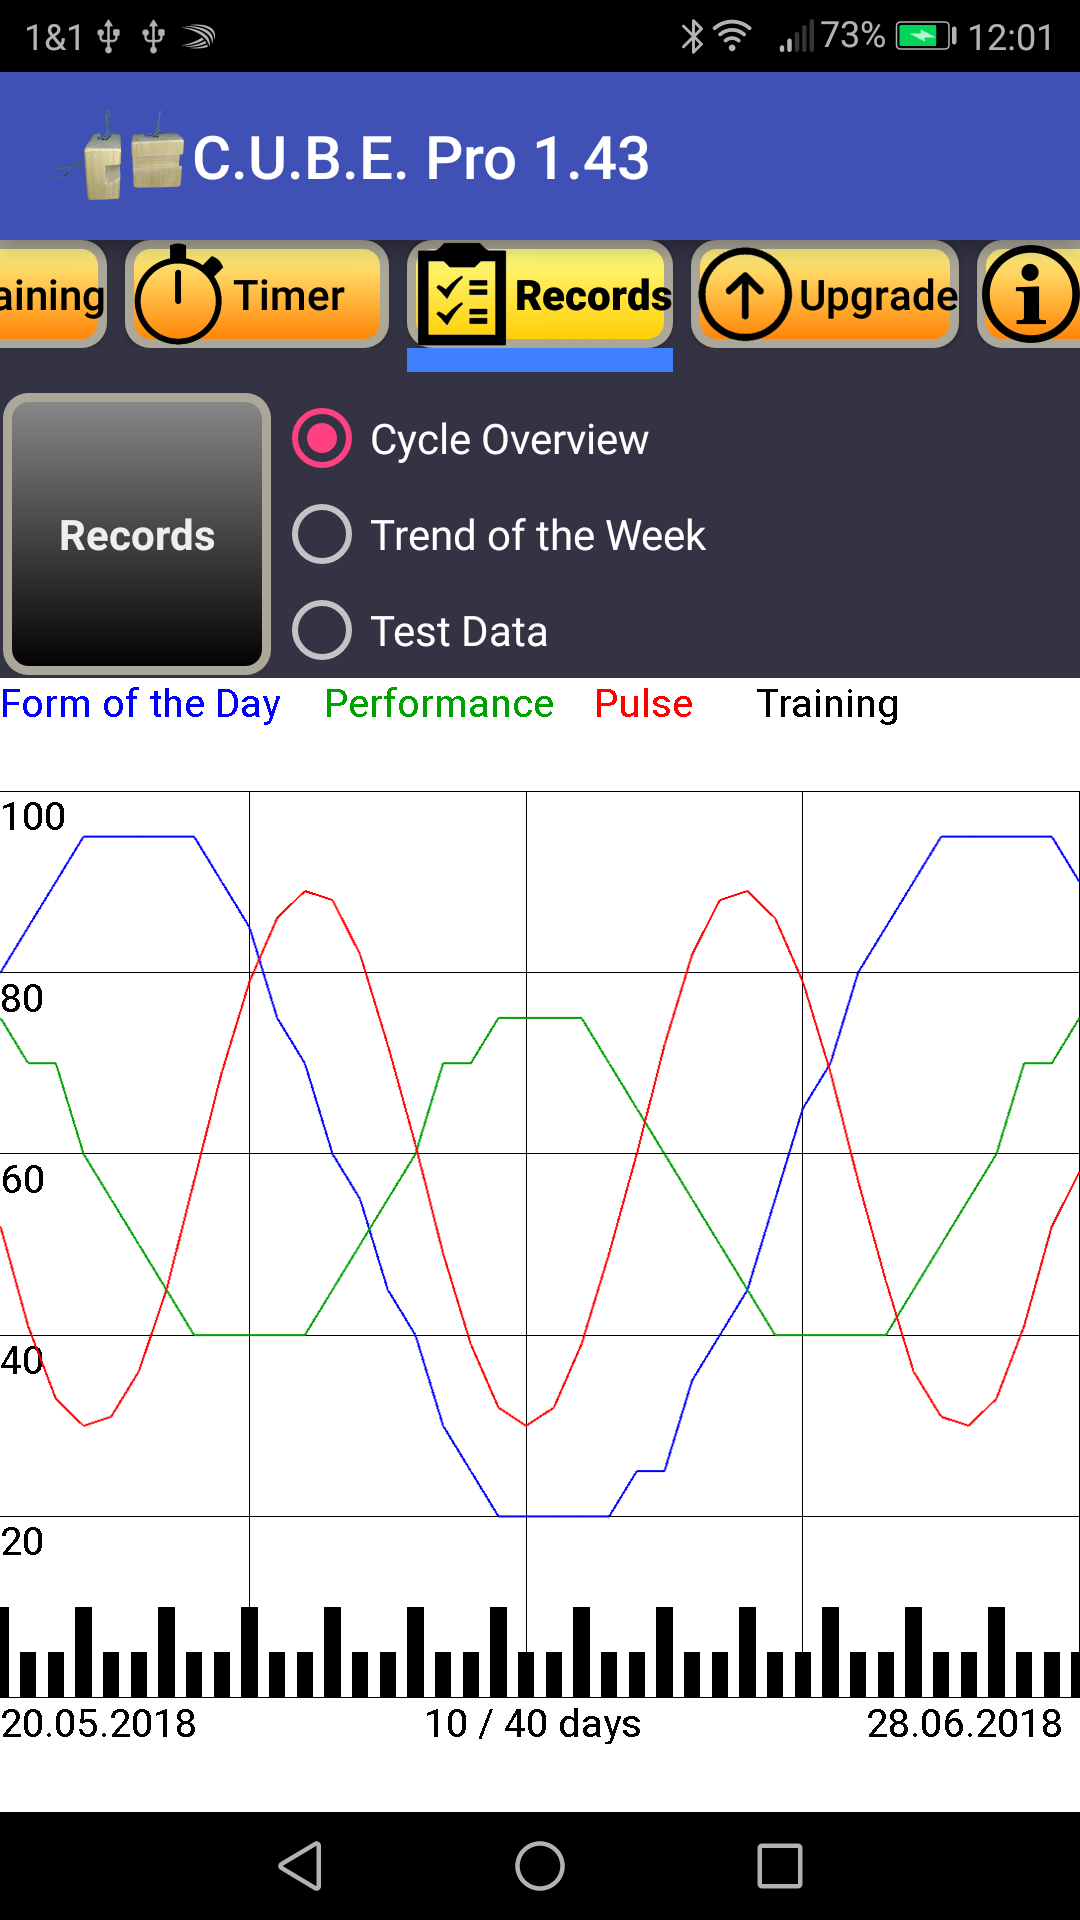Tap the blue Form of the Day legend

pos(141,704)
